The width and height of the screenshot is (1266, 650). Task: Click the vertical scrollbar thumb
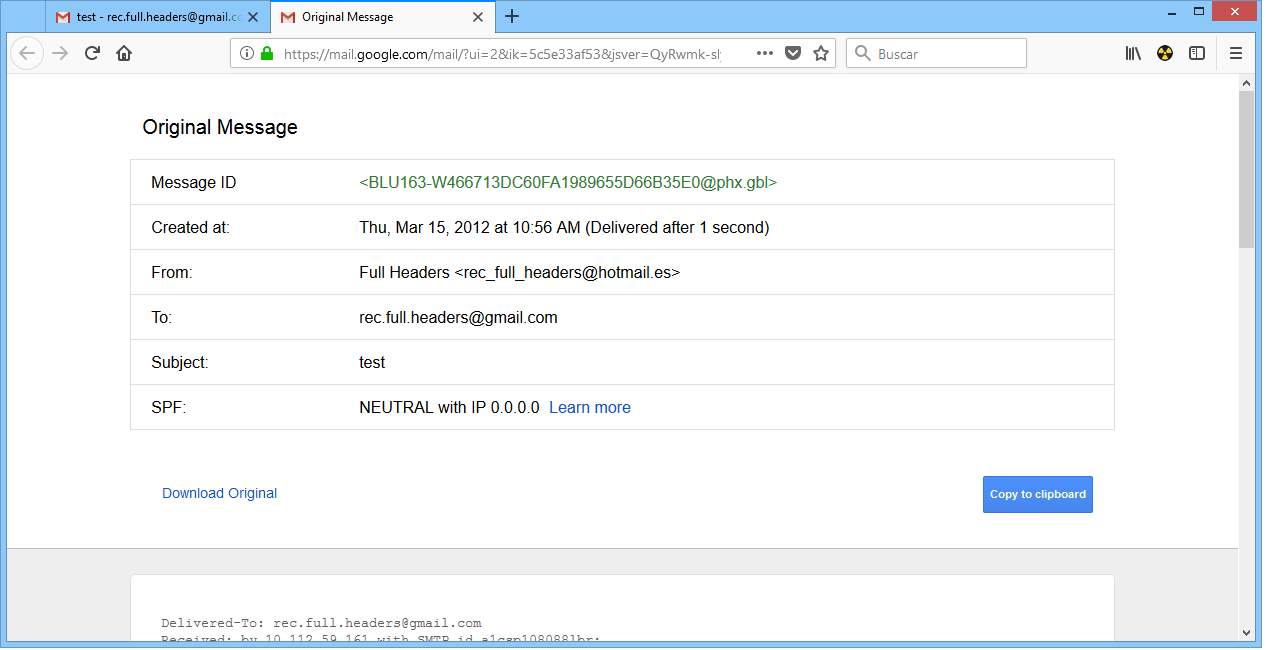point(1246,170)
